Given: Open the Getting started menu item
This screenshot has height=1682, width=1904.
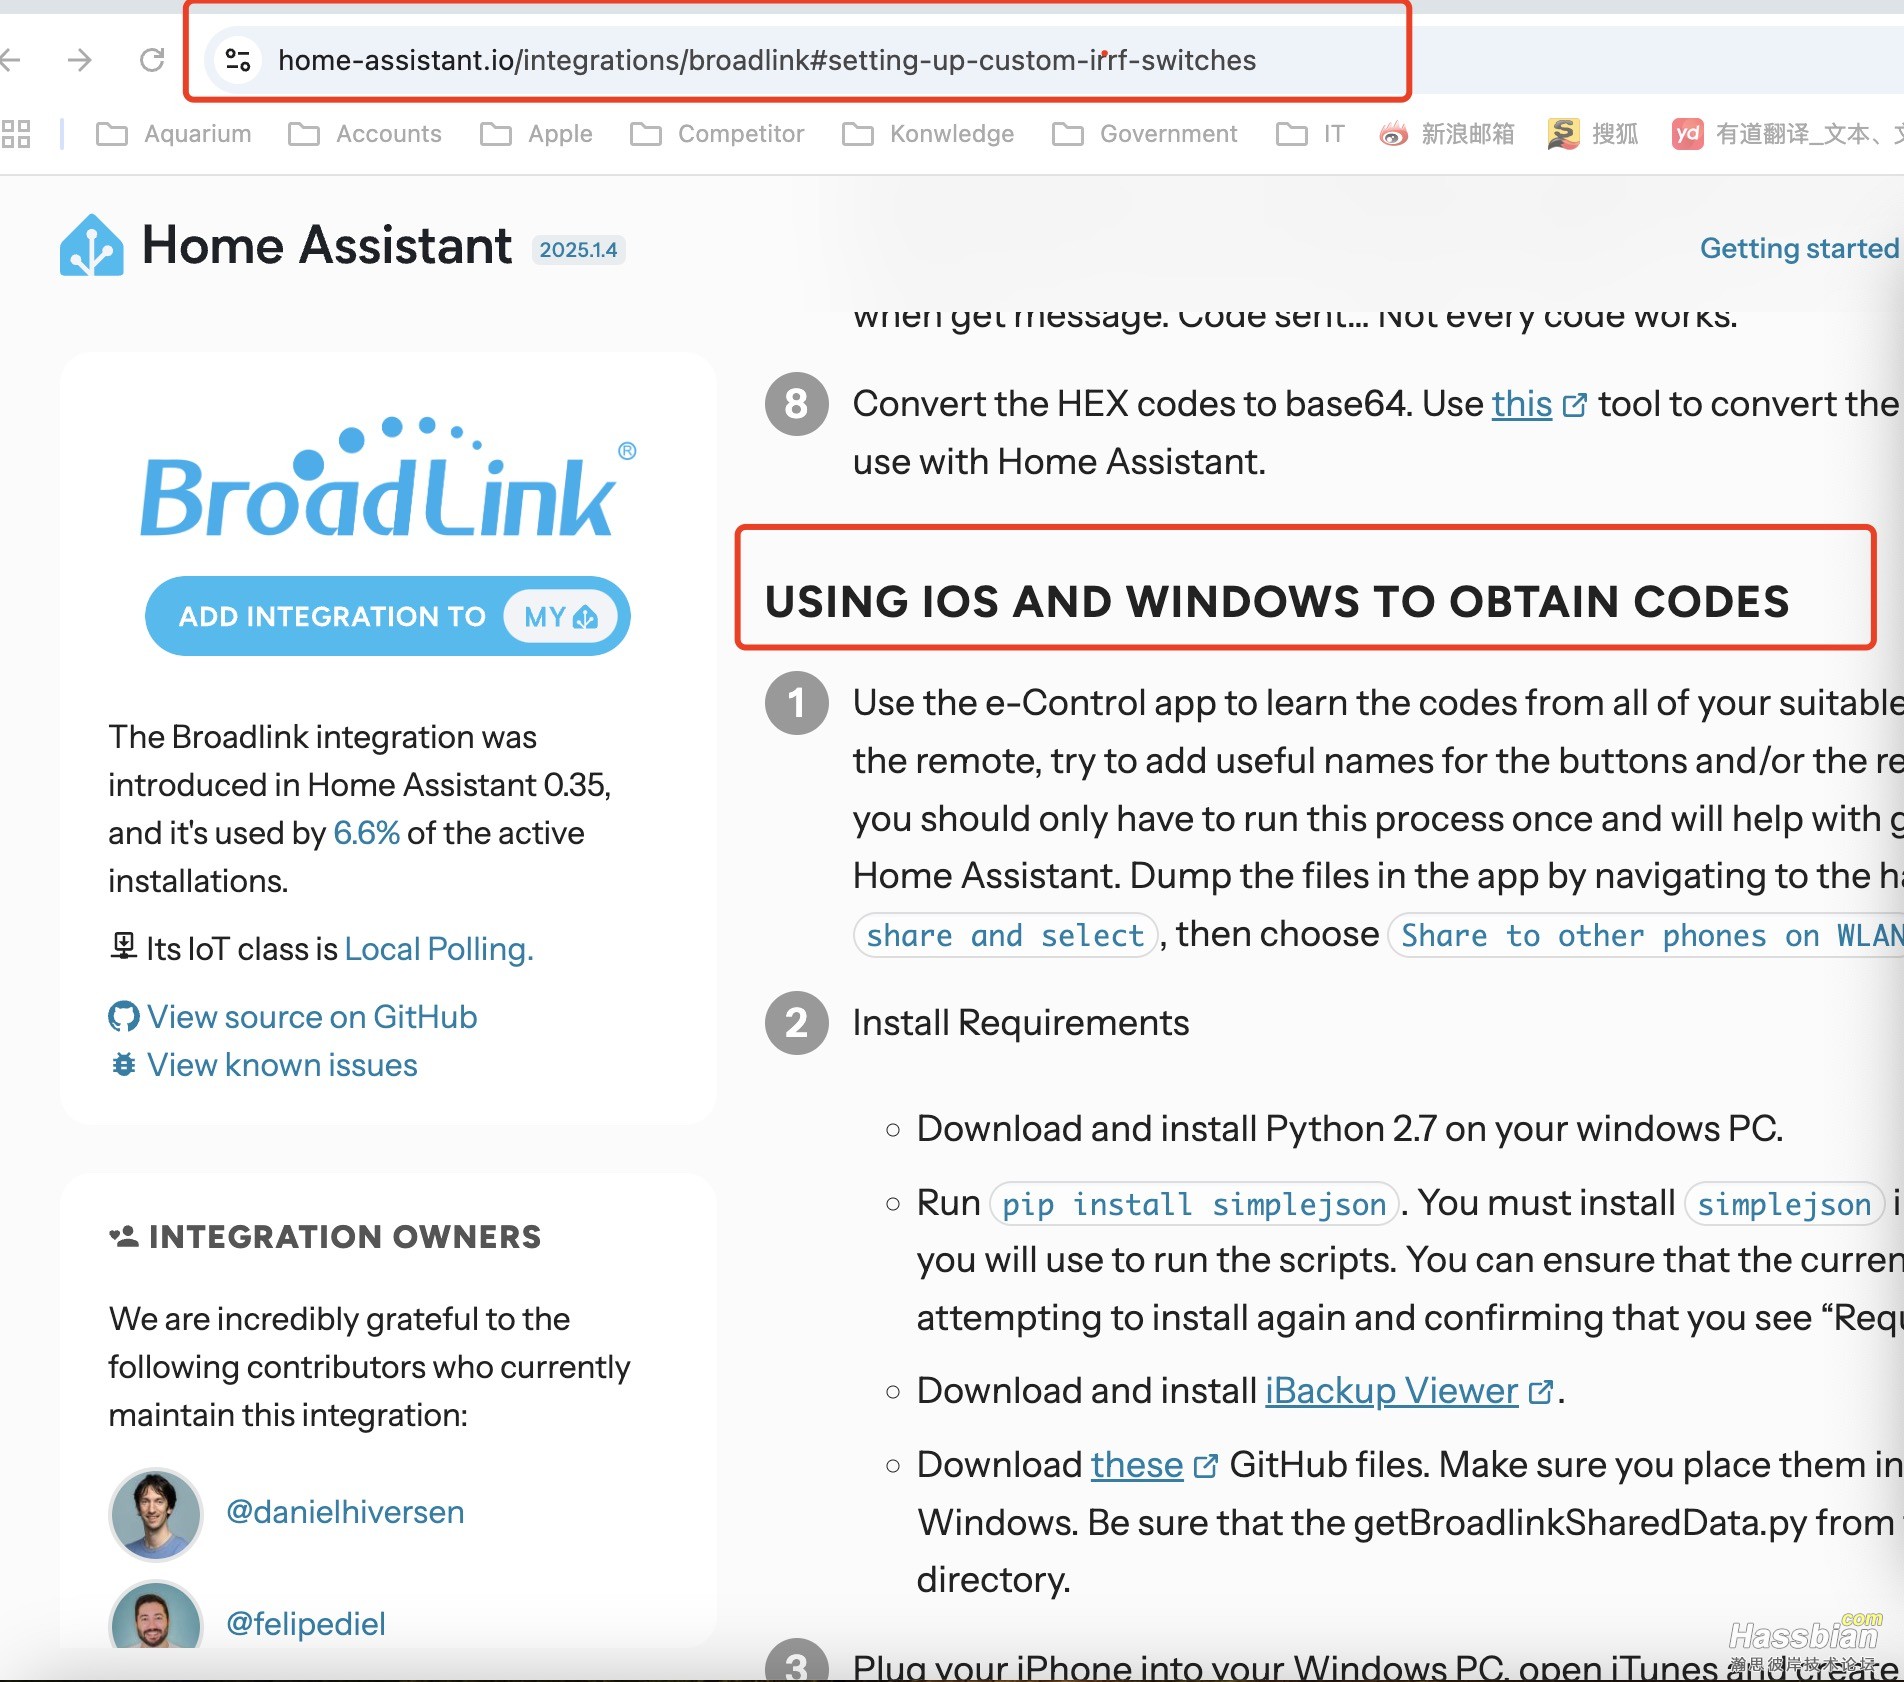Looking at the screenshot, I should pos(1799,248).
